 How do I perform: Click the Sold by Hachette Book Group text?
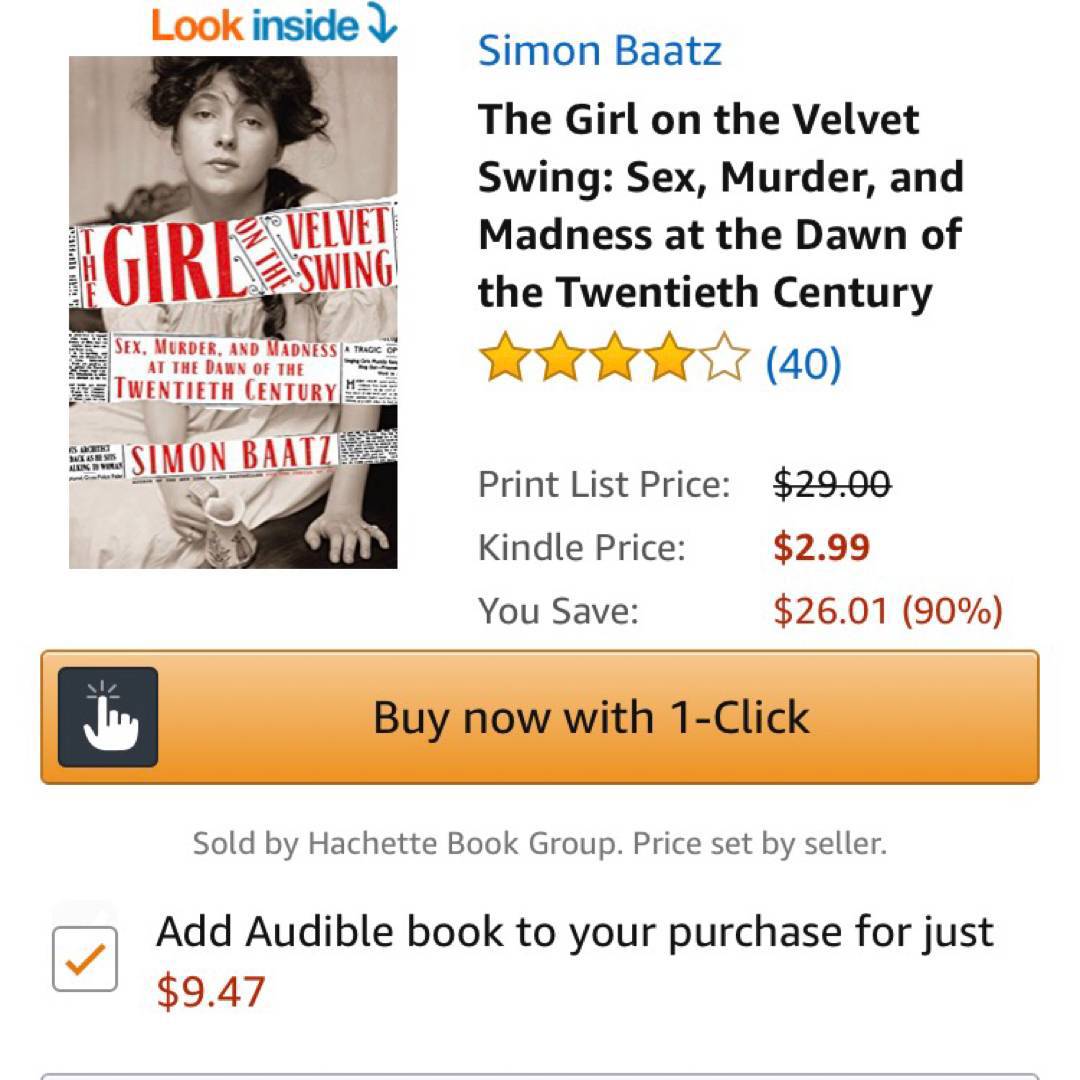539,843
